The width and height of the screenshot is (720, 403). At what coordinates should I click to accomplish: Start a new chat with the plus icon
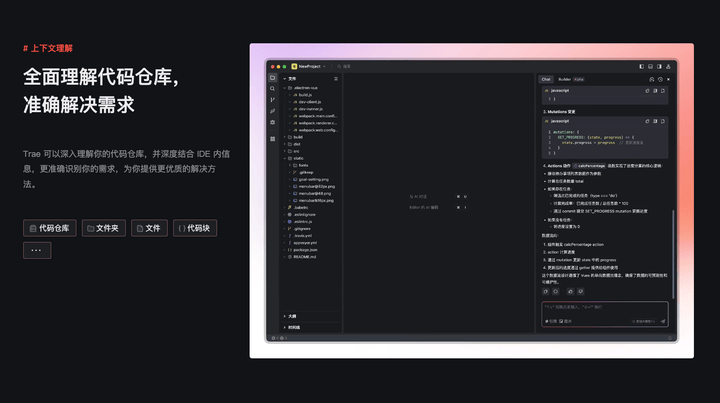652,79
